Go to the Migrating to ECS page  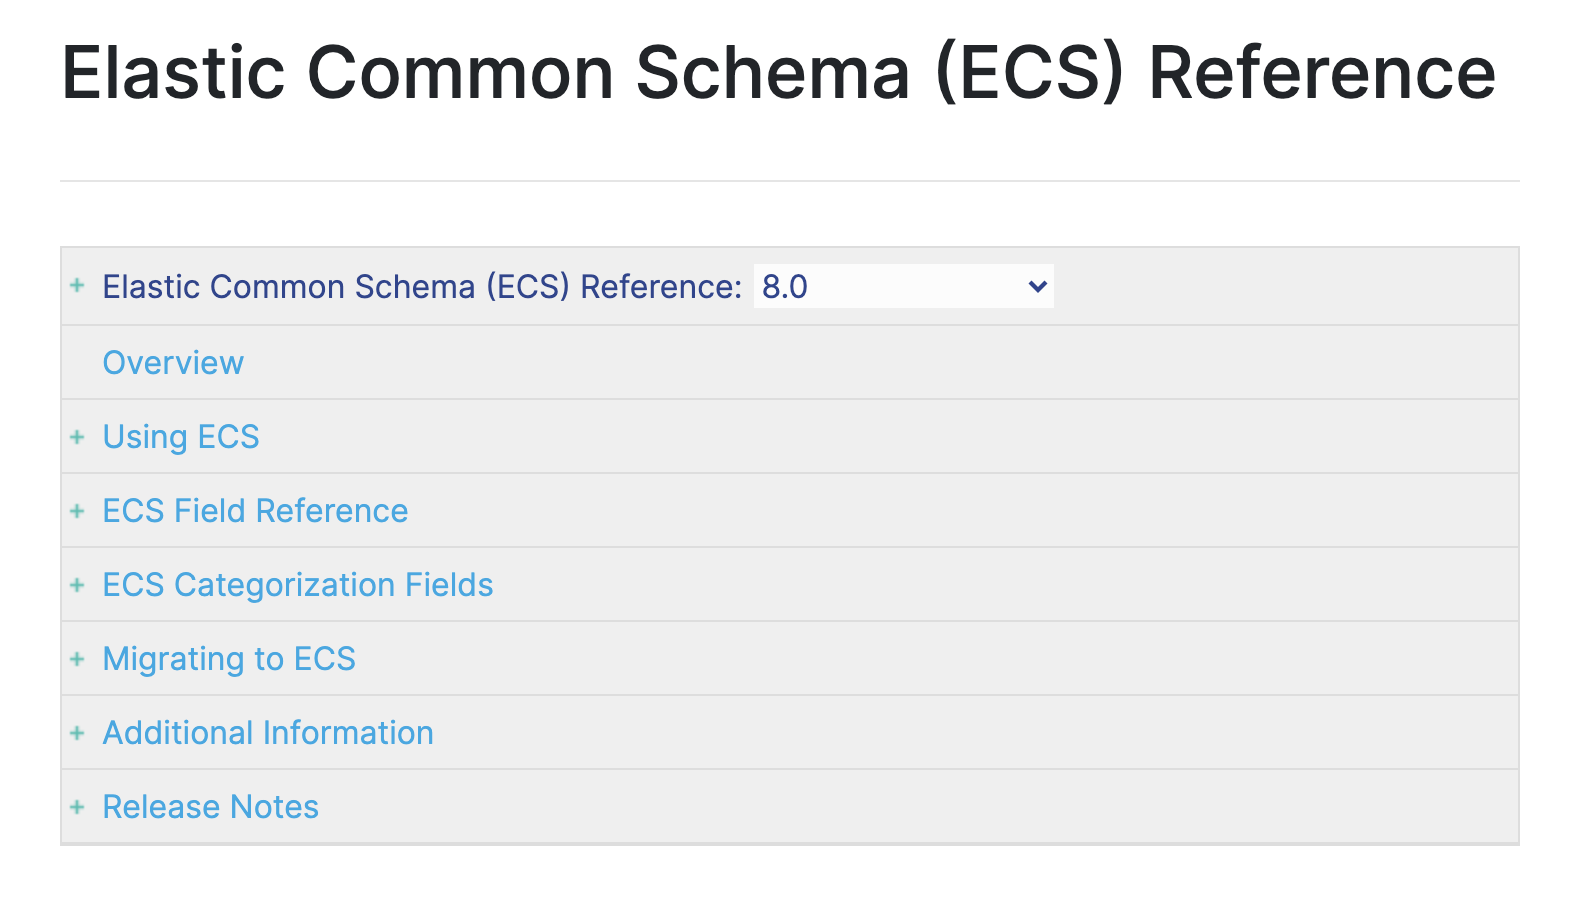[x=228, y=658]
